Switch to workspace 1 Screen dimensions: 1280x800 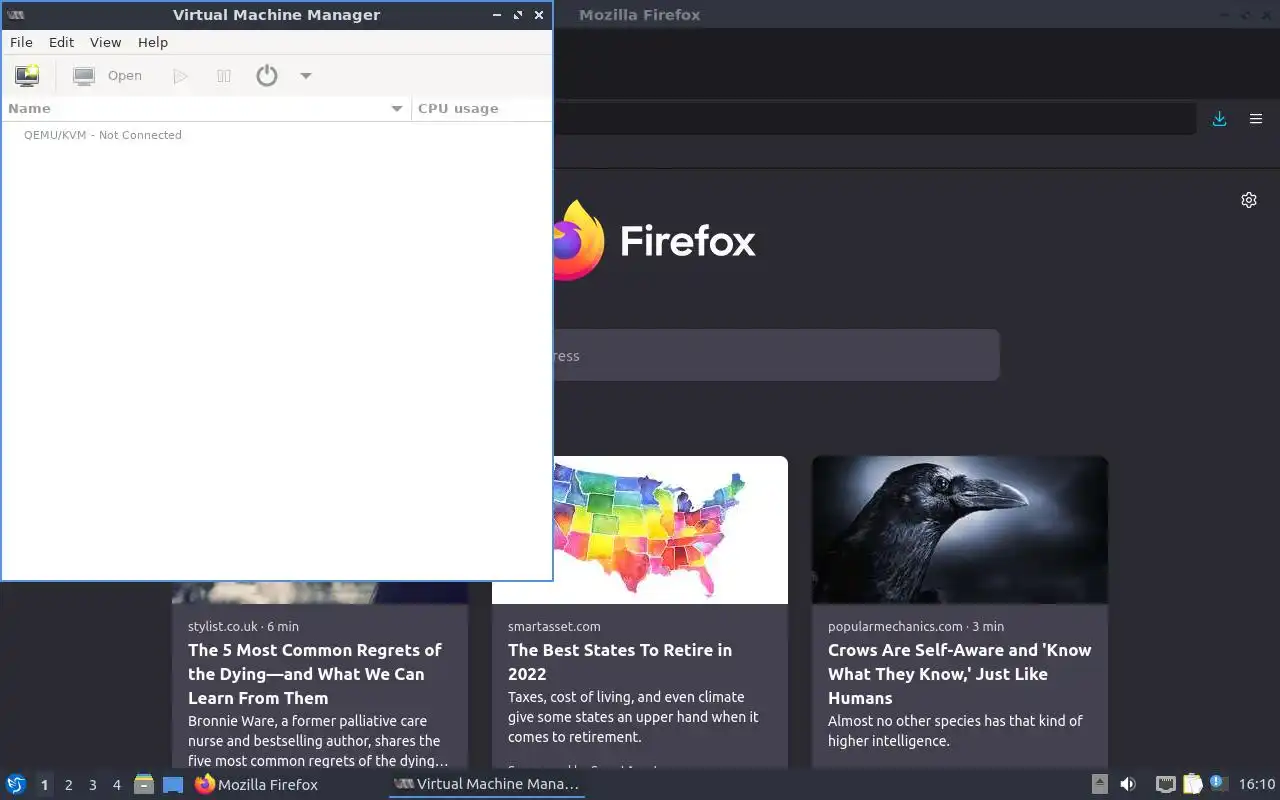[44, 785]
